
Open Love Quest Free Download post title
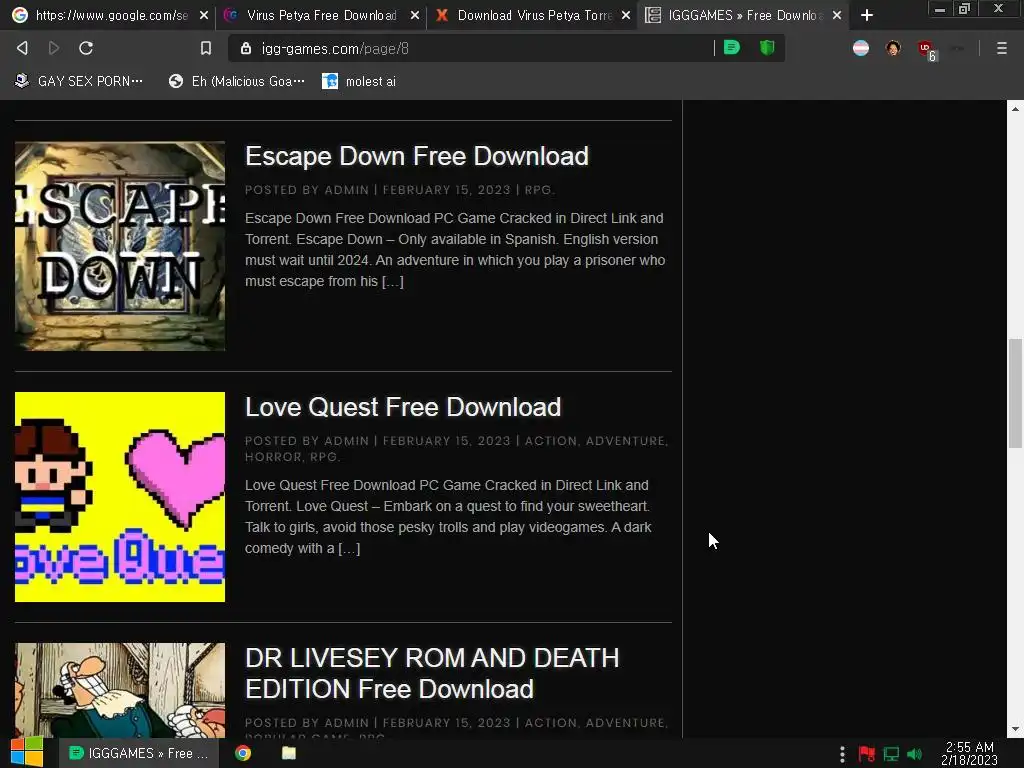click(403, 407)
